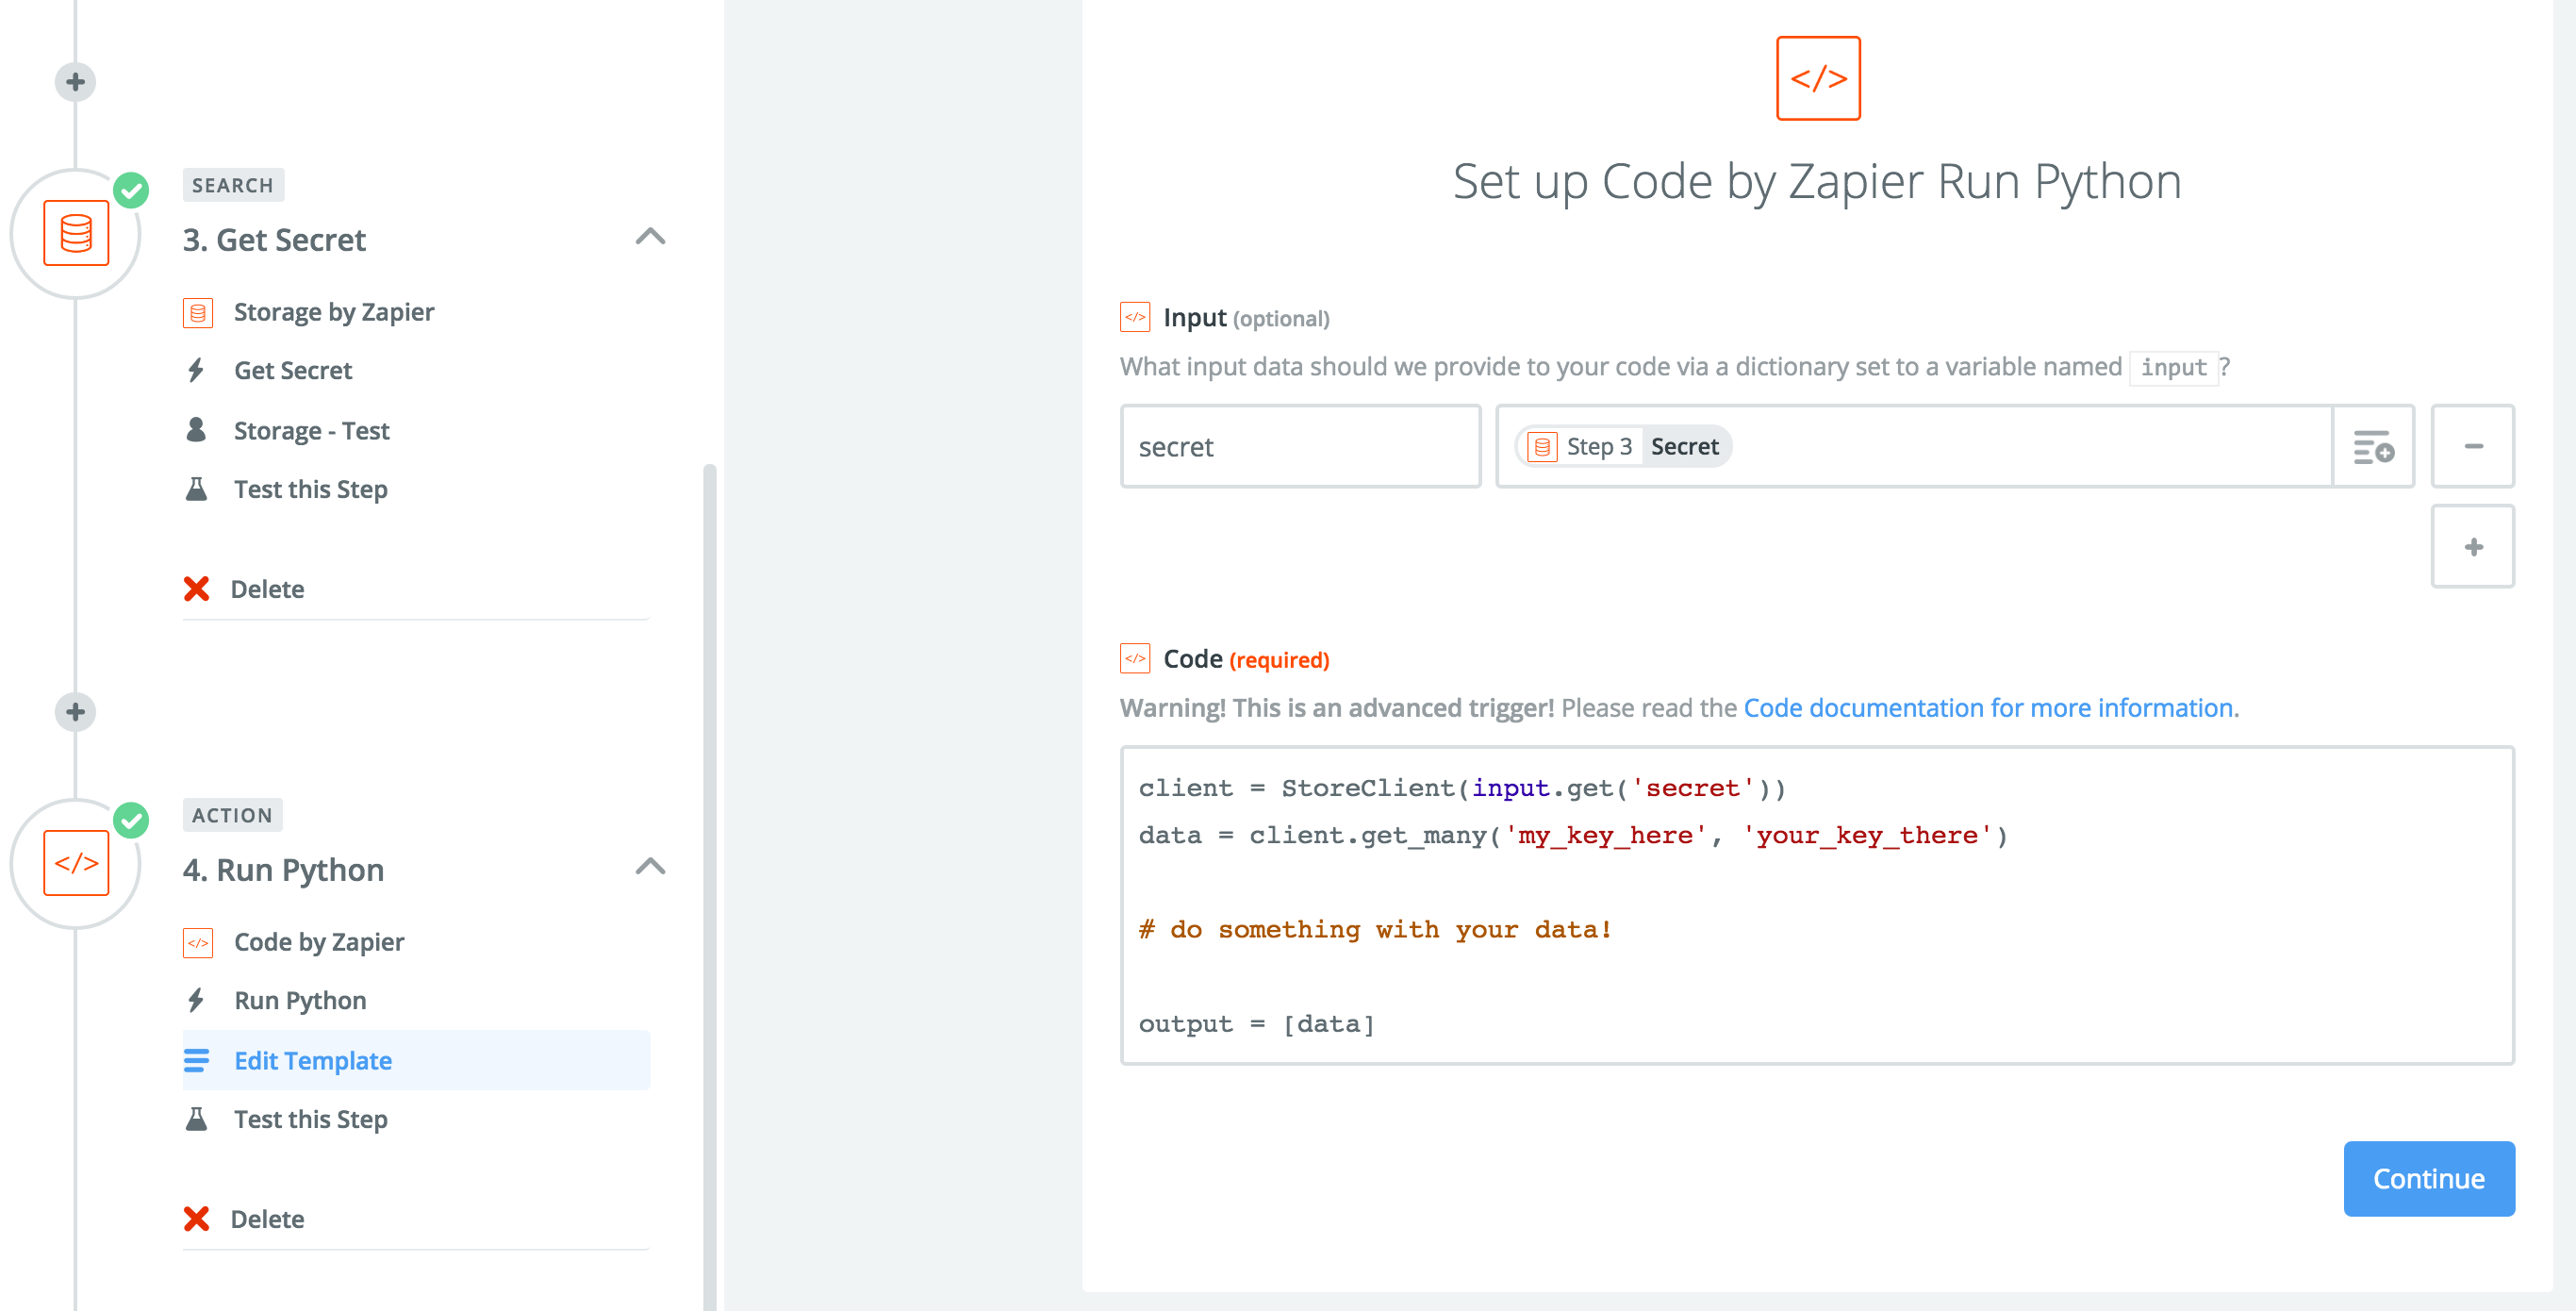
Task: Collapse the 3. Get Secret step chevron
Action: click(650, 237)
